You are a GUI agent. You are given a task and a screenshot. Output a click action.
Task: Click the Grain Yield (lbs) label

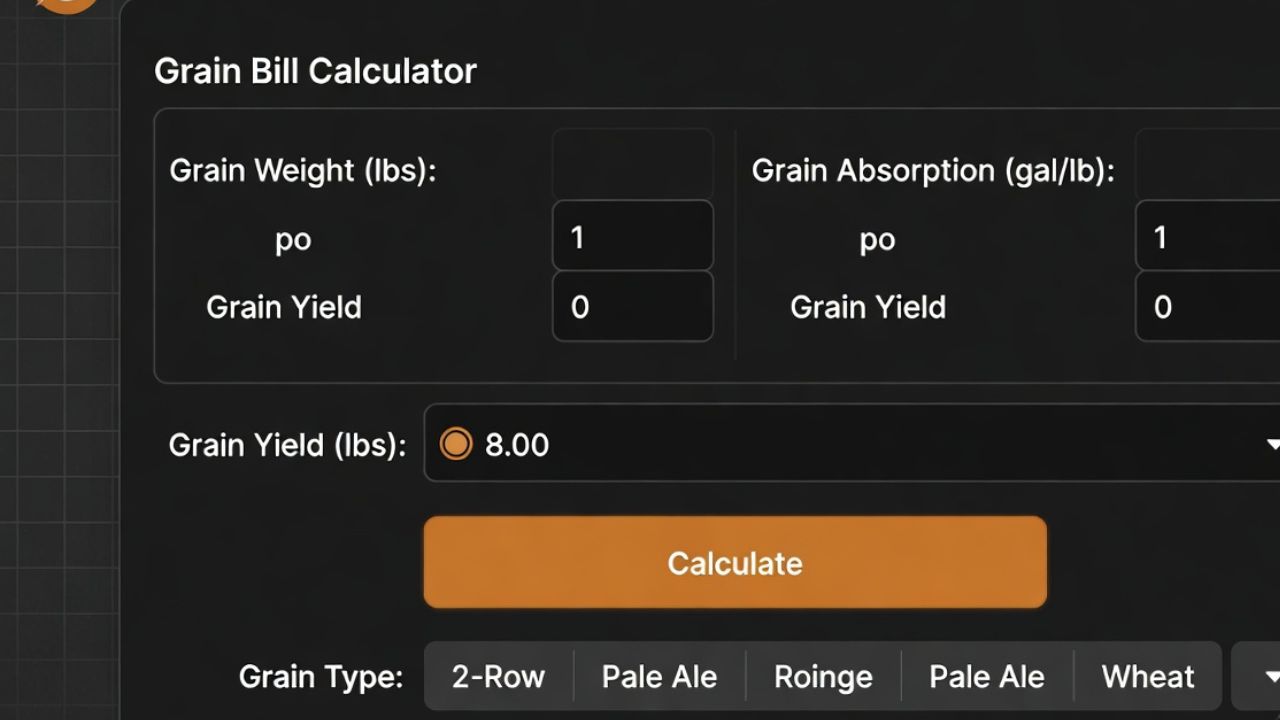pos(287,444)
